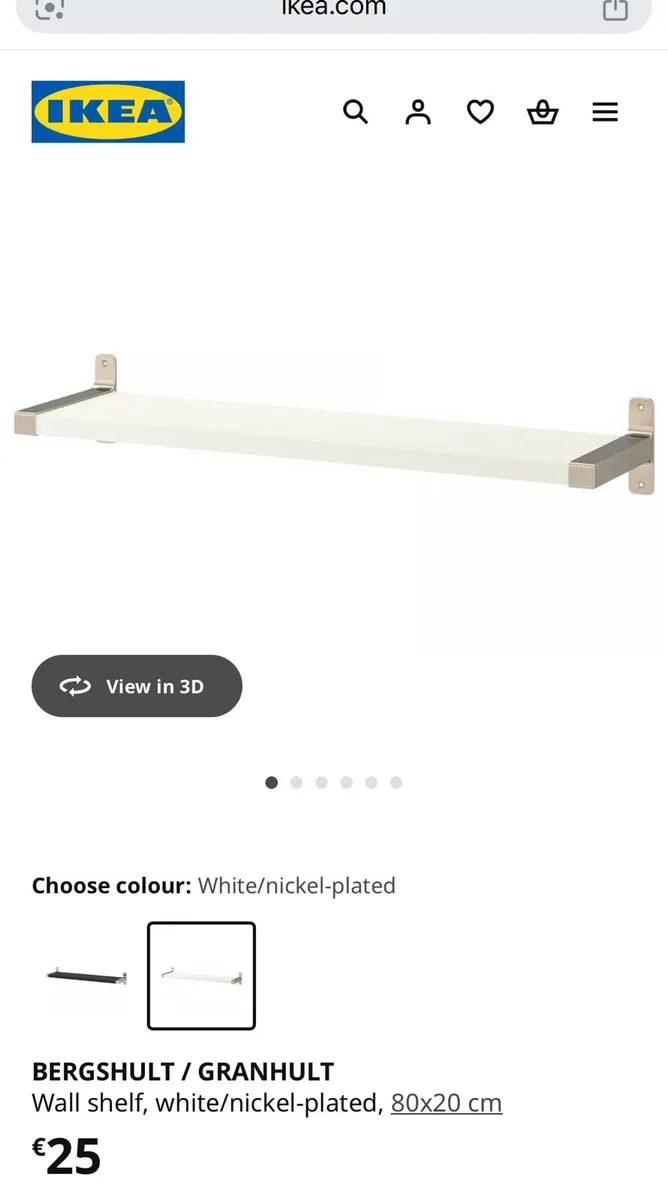Go to the second image dot
The width and height of the screenshot is (668, 1200).
tap(296, 783)
